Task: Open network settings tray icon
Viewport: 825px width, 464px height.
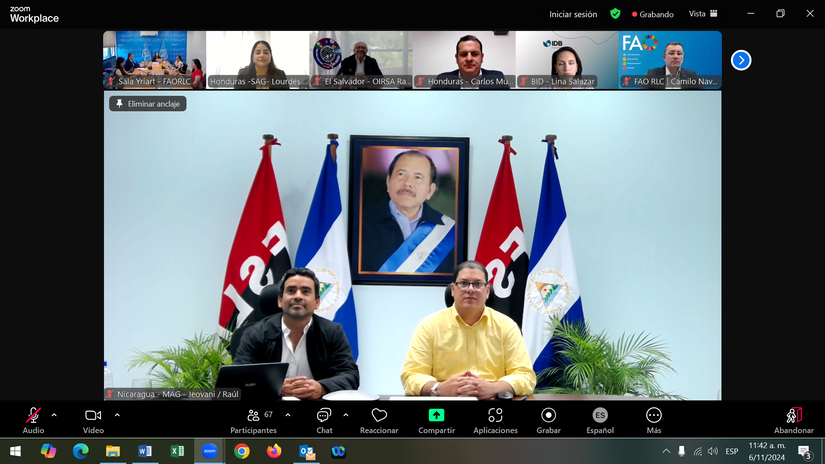Action: point(698,451)
